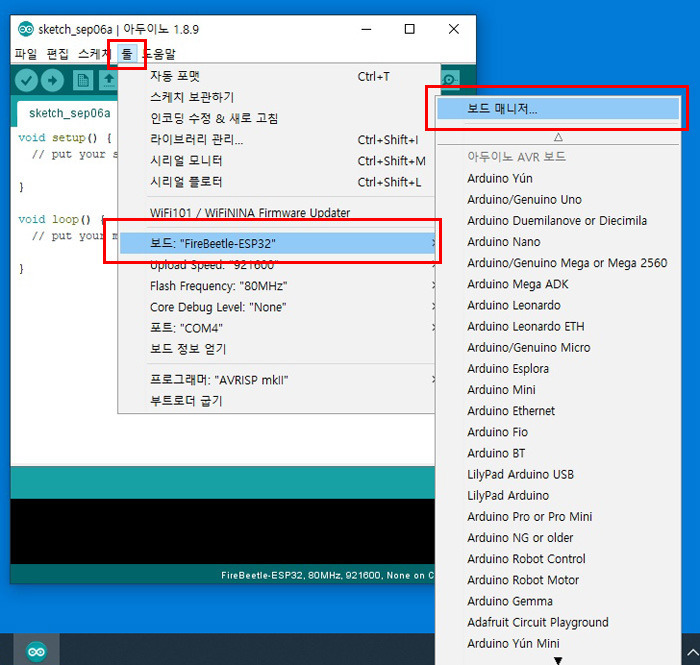Click the black console output area
This screenshot has width=700, height=665.
point(222,532)
